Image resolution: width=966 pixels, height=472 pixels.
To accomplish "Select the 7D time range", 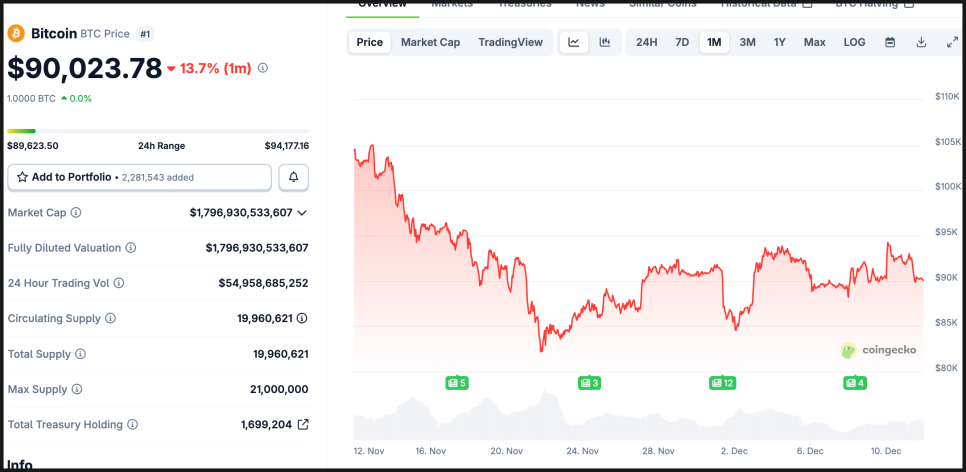I will (x=682, y=42).
